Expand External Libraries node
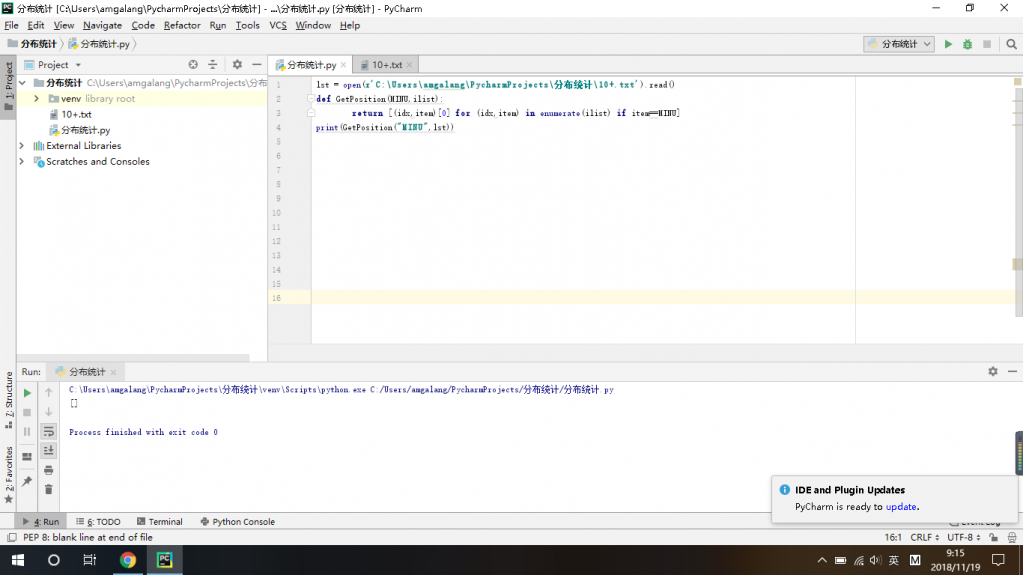The width and height of the screenshot is (1023, 575). [x=22, y=146]
